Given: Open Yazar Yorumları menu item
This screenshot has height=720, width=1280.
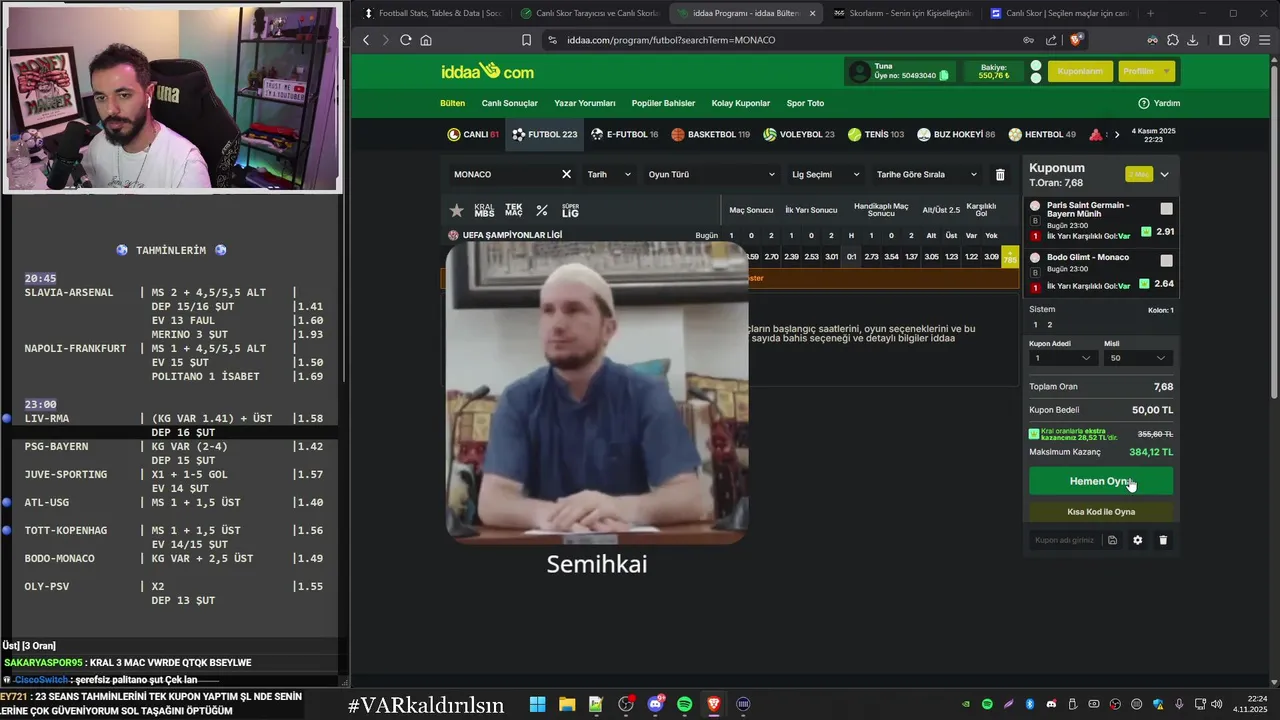Looking at the screenshot, I should [x=585, y=103].
